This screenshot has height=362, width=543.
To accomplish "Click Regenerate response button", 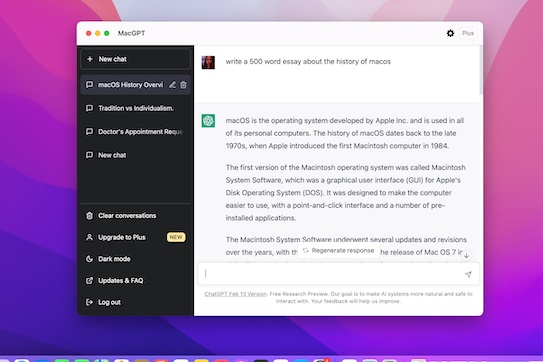I will [x=339, y=250].
